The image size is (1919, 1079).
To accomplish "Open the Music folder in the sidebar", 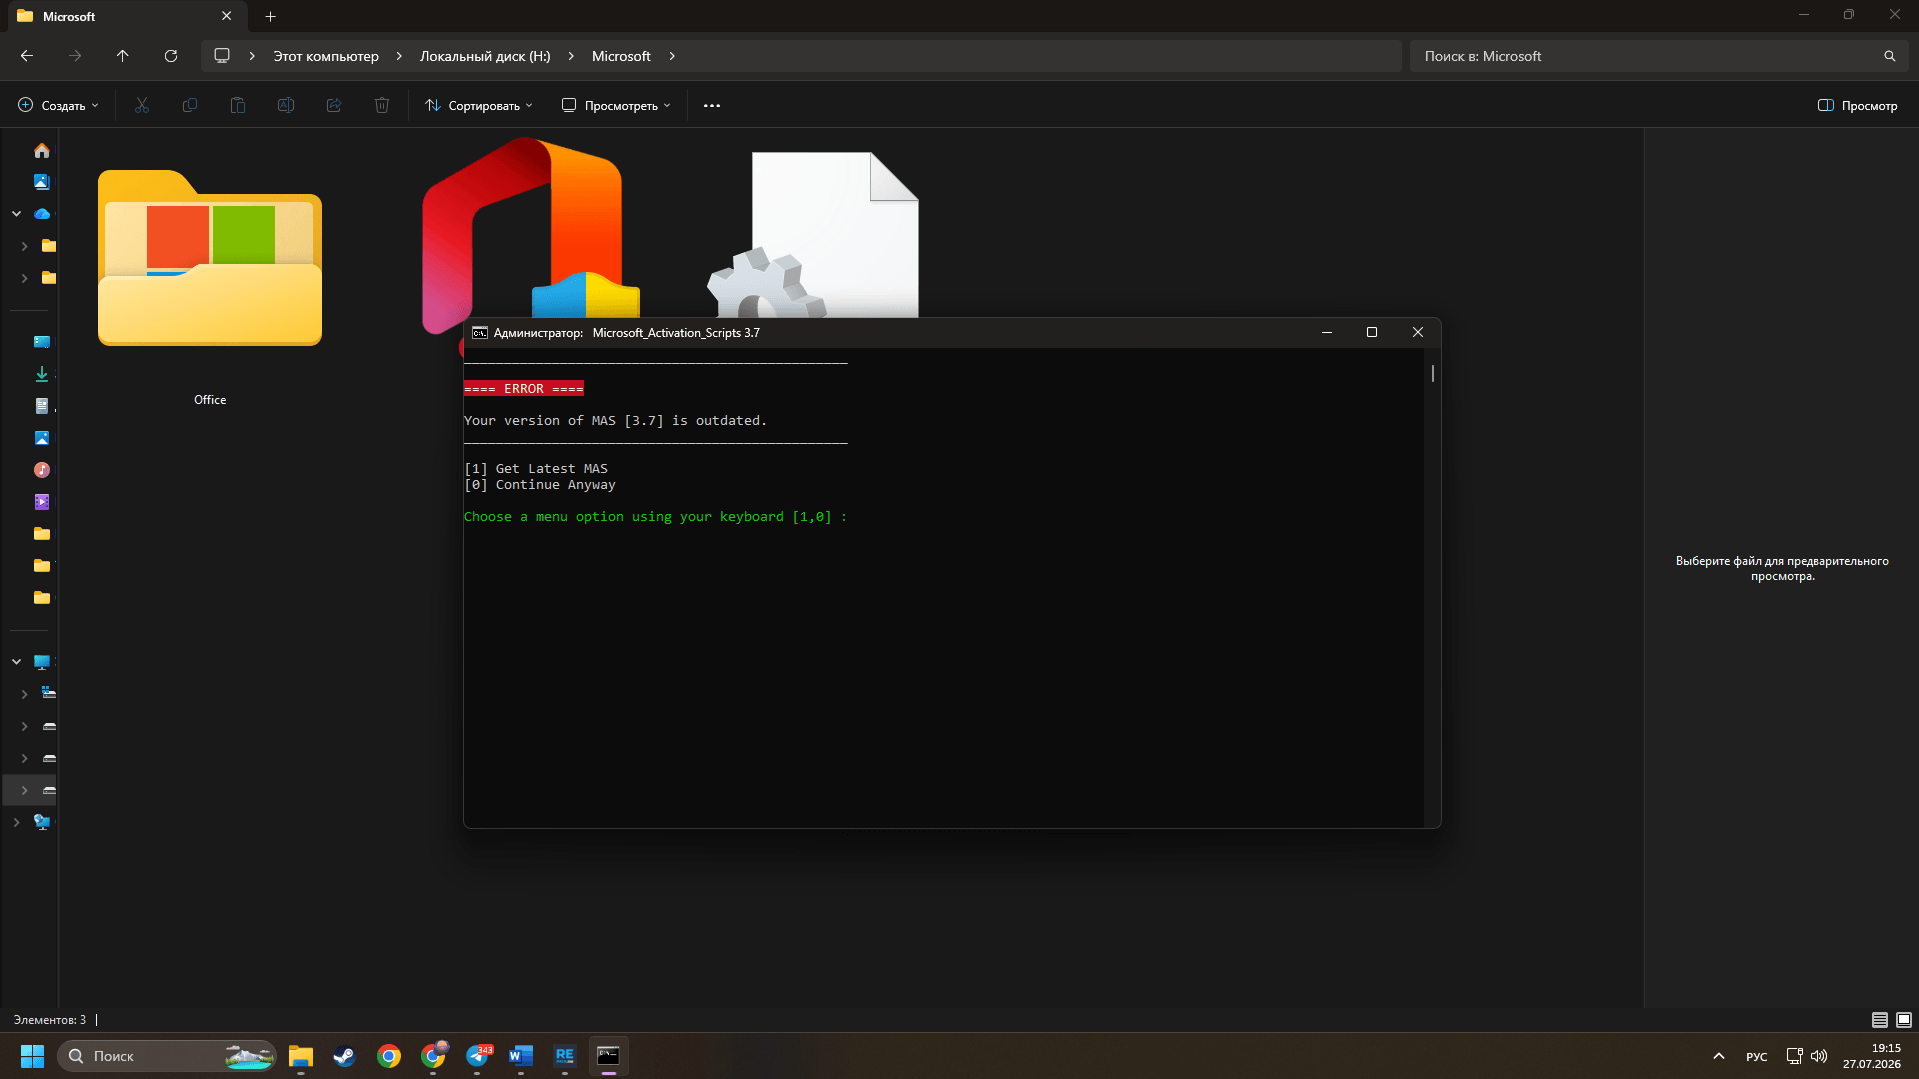I will tap(41, 470).
